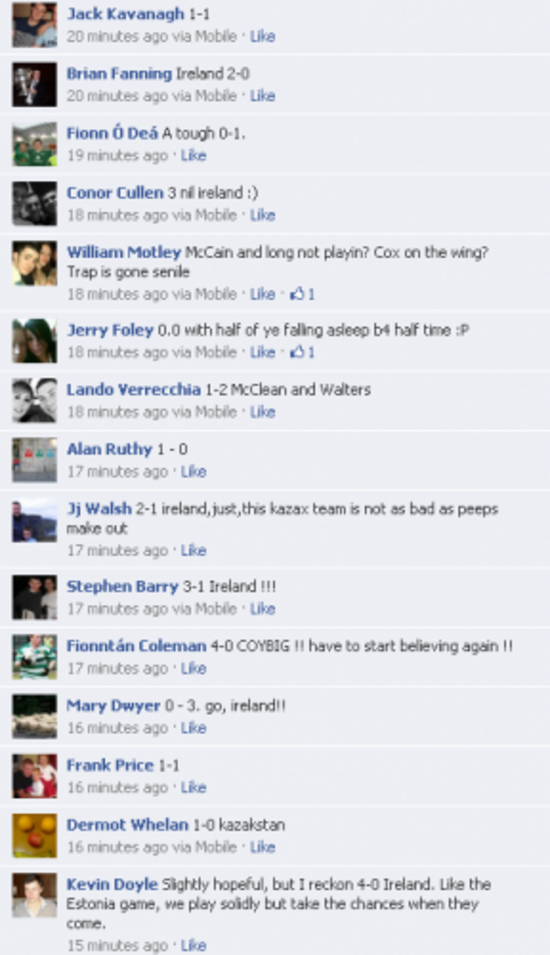
Task: Open Fionn Ó Deá's profile name link
Action: point(112,133)
